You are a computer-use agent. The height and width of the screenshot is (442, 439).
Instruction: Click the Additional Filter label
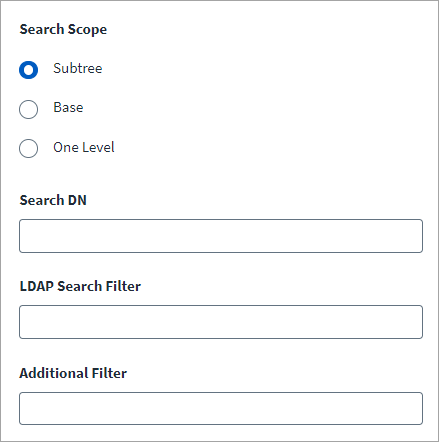tap(73, 373)
